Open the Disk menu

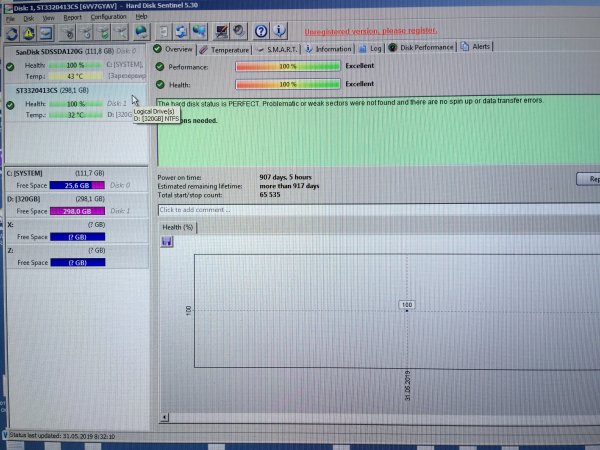(28, 17)
